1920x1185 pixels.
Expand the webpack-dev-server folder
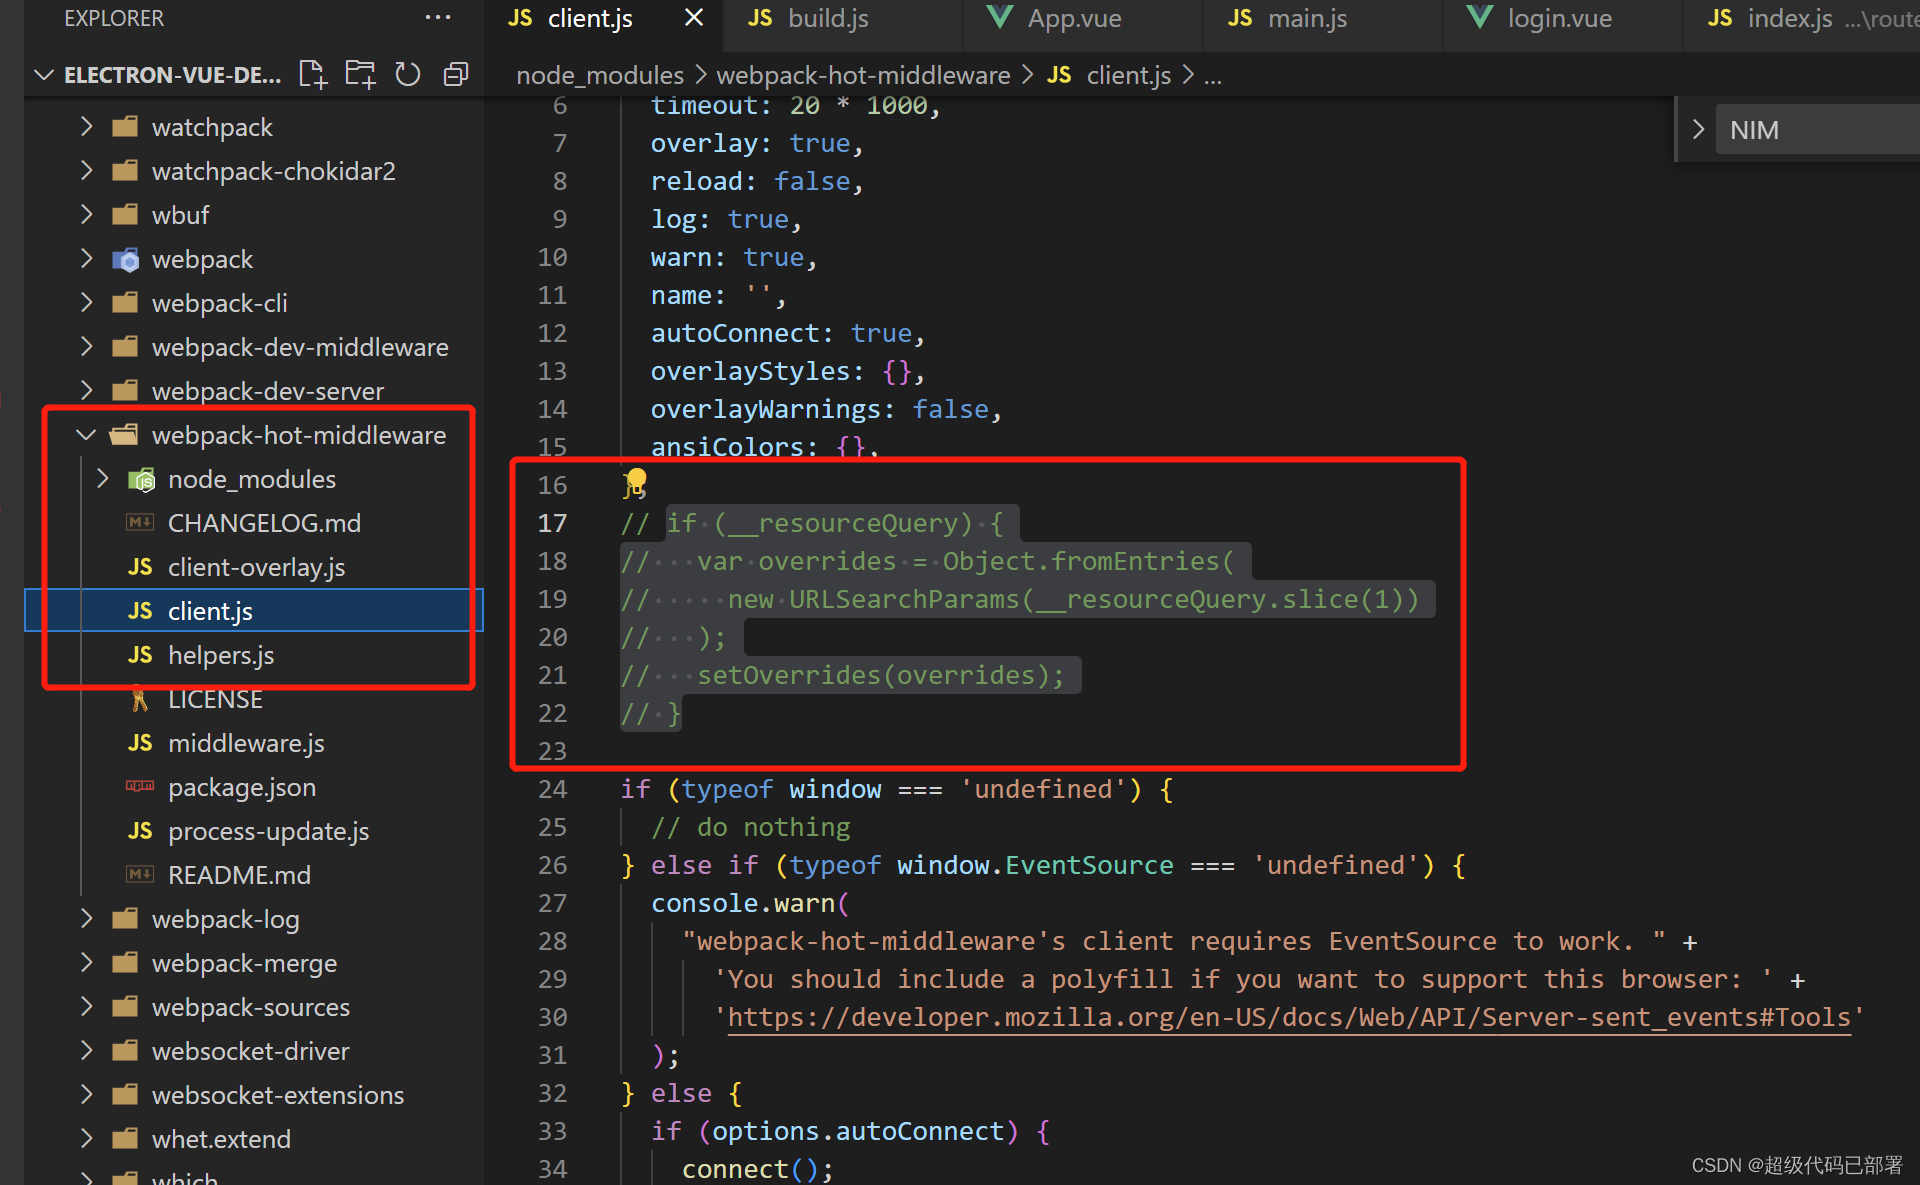(86, 390)
